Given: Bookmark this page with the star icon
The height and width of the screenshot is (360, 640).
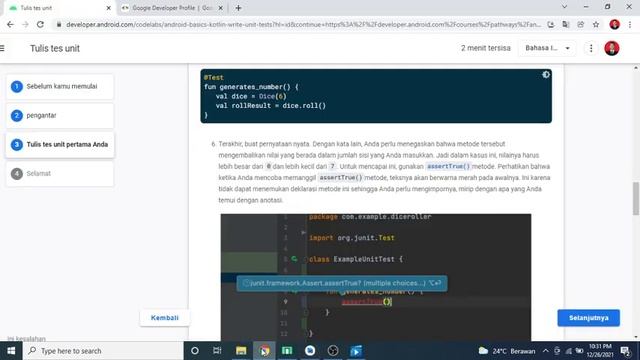Looking at the screenshot, I should (596, 24).
